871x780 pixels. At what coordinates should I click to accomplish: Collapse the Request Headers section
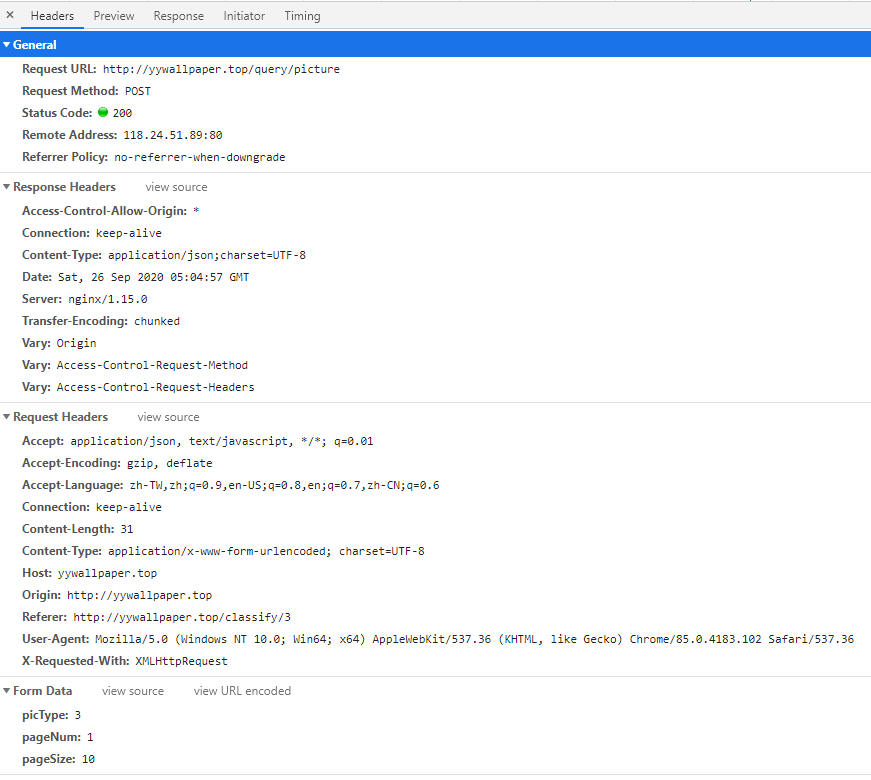tap(59, 417)
